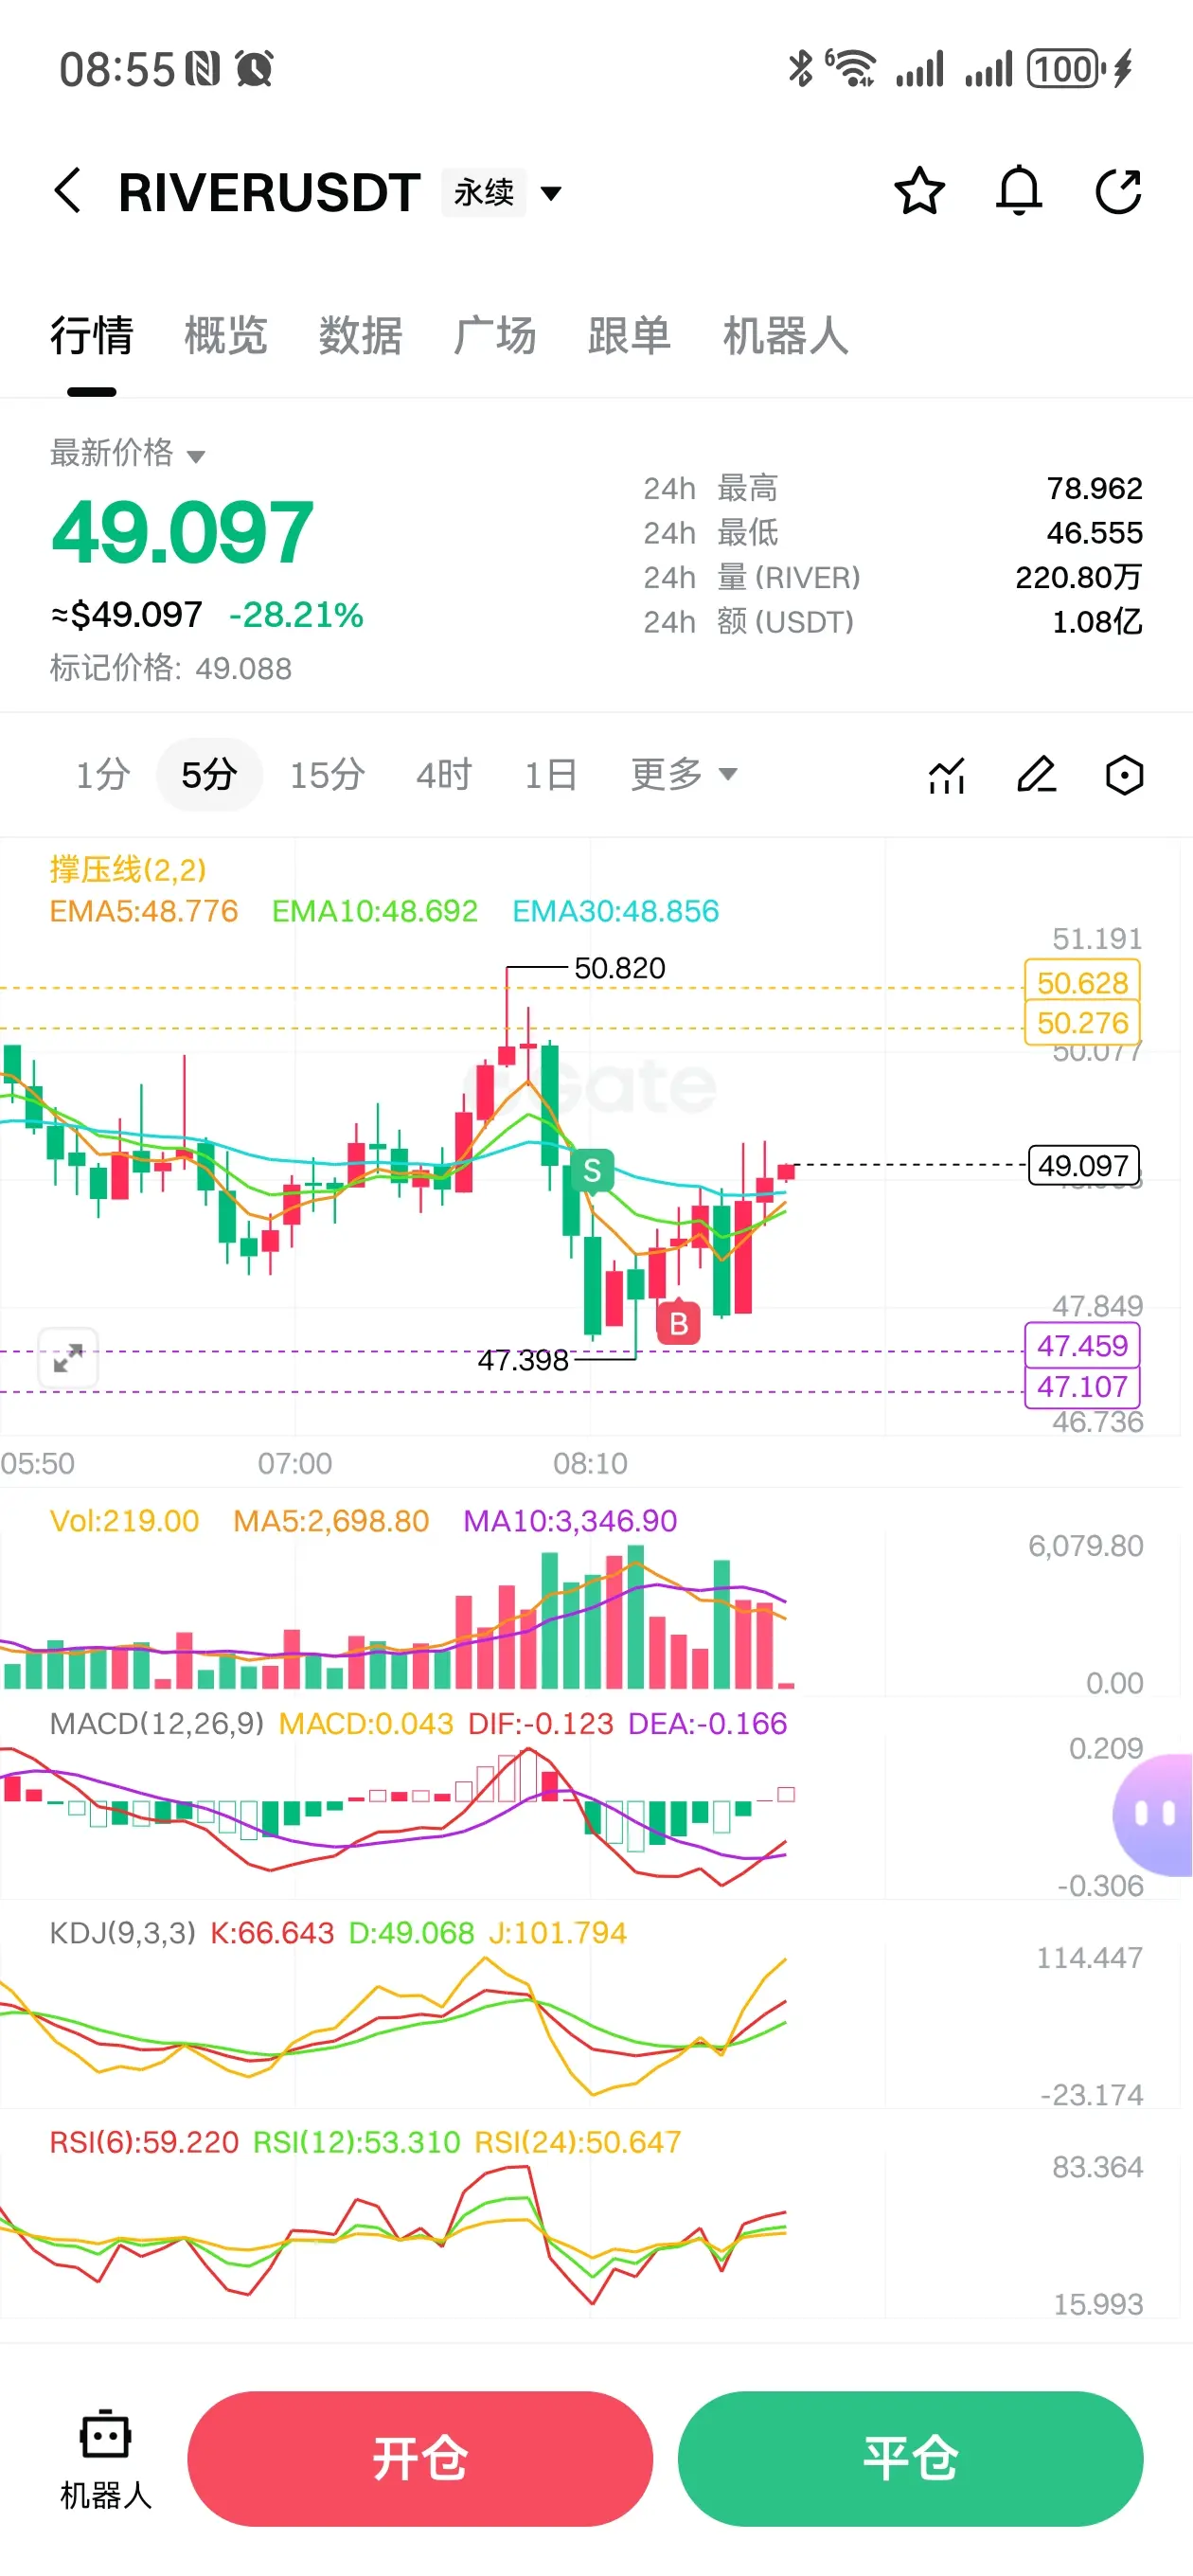Tap the share/refresh arrow icon
This screenshot has width=1193, height=2576.
point(1118,191)
